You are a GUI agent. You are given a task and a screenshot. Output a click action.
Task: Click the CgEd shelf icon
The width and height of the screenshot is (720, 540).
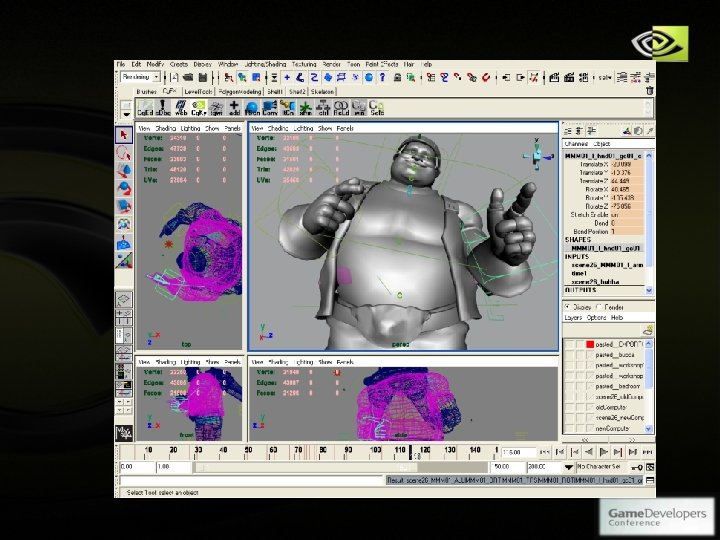click(x=145, y=108)
